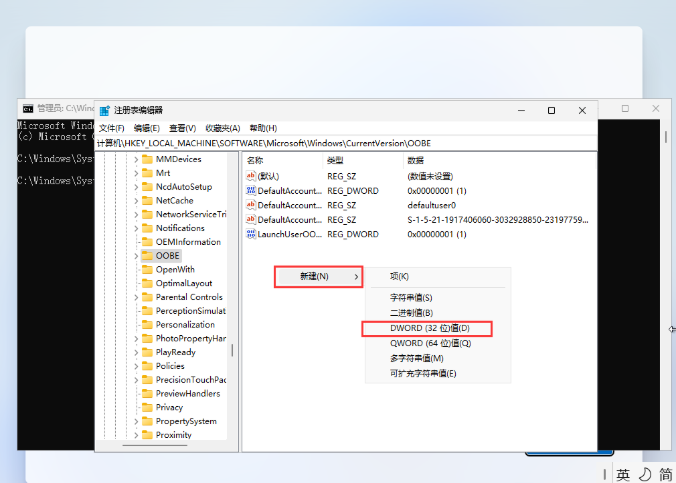
Task: Click the Registry Editor icon in title bar
Action: tap(105, 110)
